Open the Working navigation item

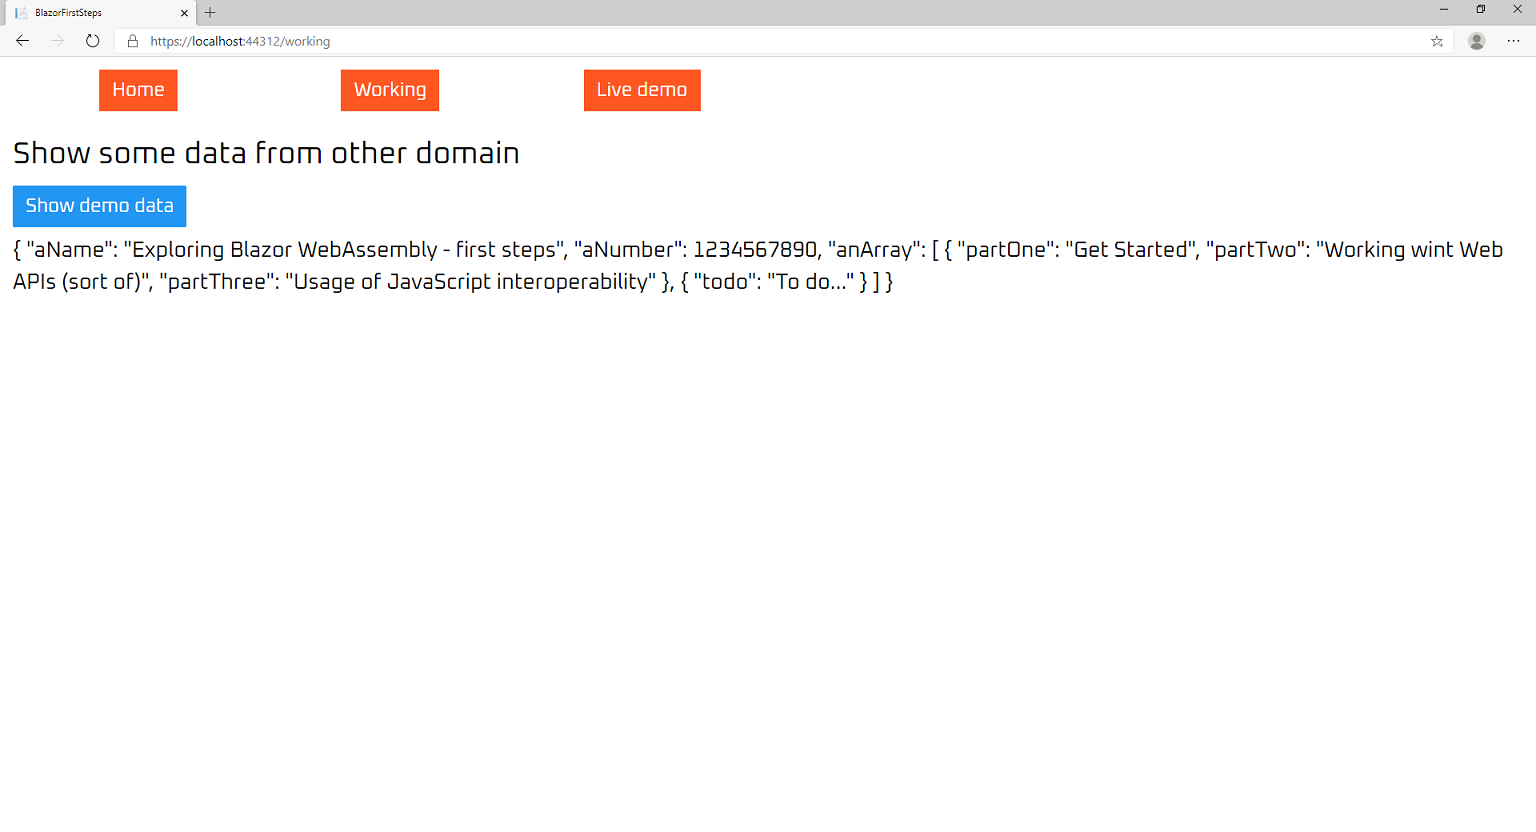[390, 90]
